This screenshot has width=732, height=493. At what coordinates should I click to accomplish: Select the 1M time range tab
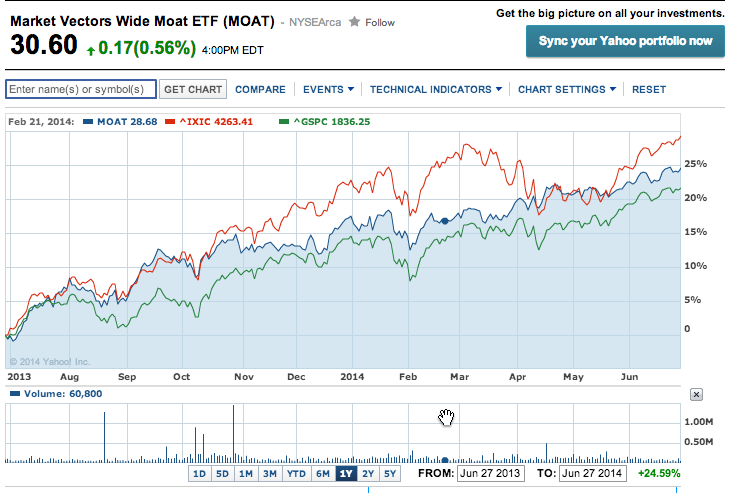click(x=246, y=474)
